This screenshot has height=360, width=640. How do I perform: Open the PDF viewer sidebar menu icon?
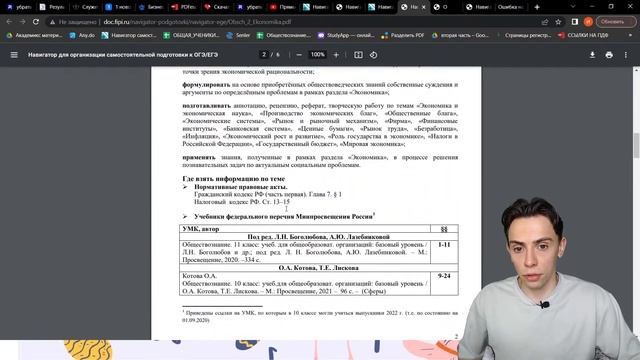click(x=14, y=55)
